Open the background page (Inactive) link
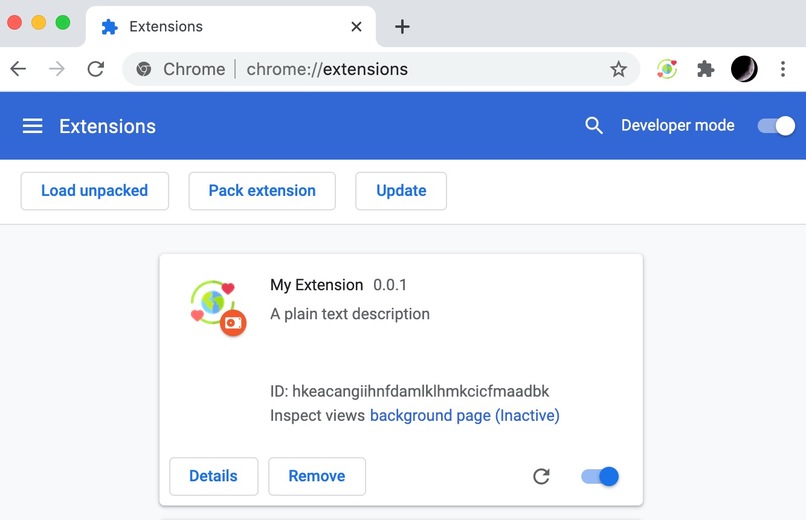 coord(465,415)
